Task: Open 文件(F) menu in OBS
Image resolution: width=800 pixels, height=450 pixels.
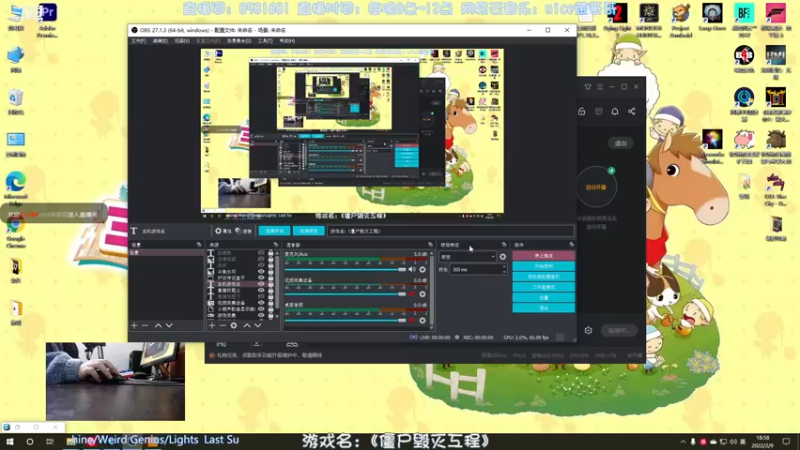Action: pyautogui.click(x=138, y=41)
